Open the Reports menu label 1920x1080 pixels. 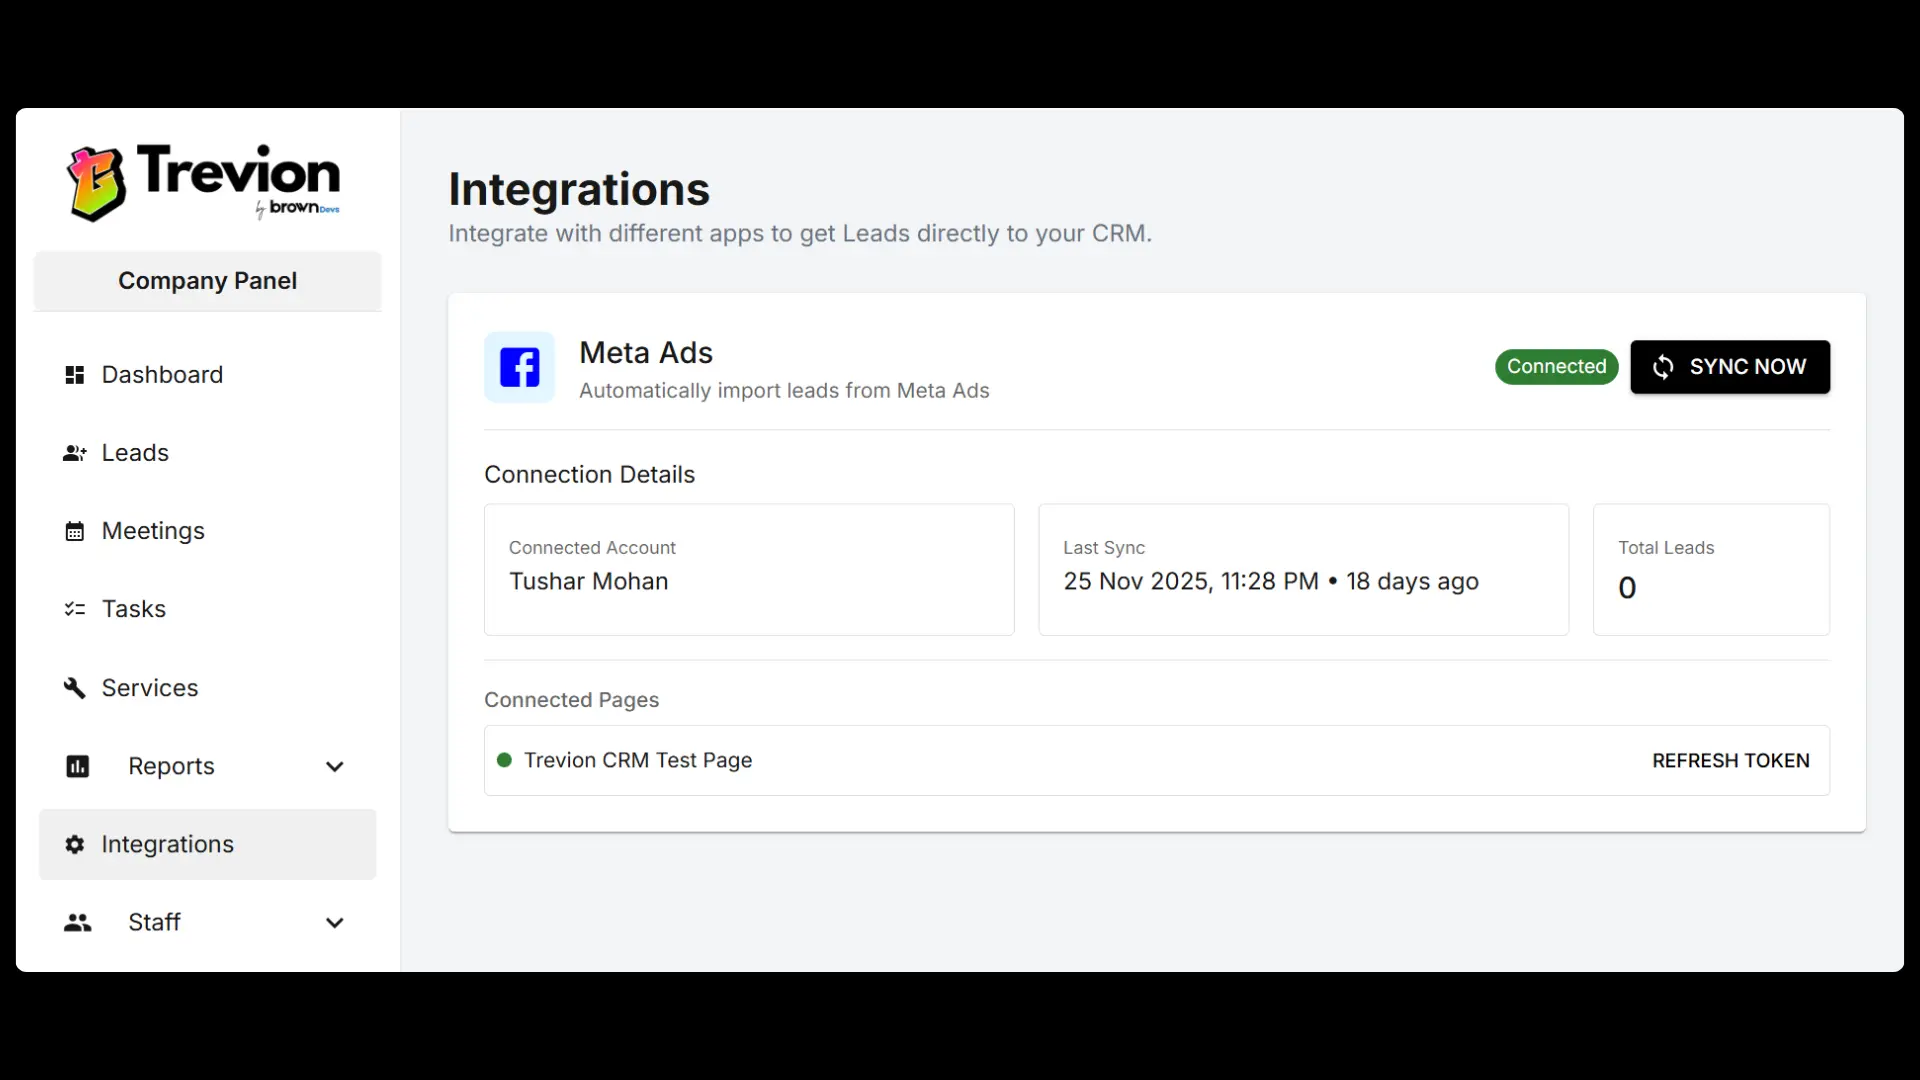[171, 766]
